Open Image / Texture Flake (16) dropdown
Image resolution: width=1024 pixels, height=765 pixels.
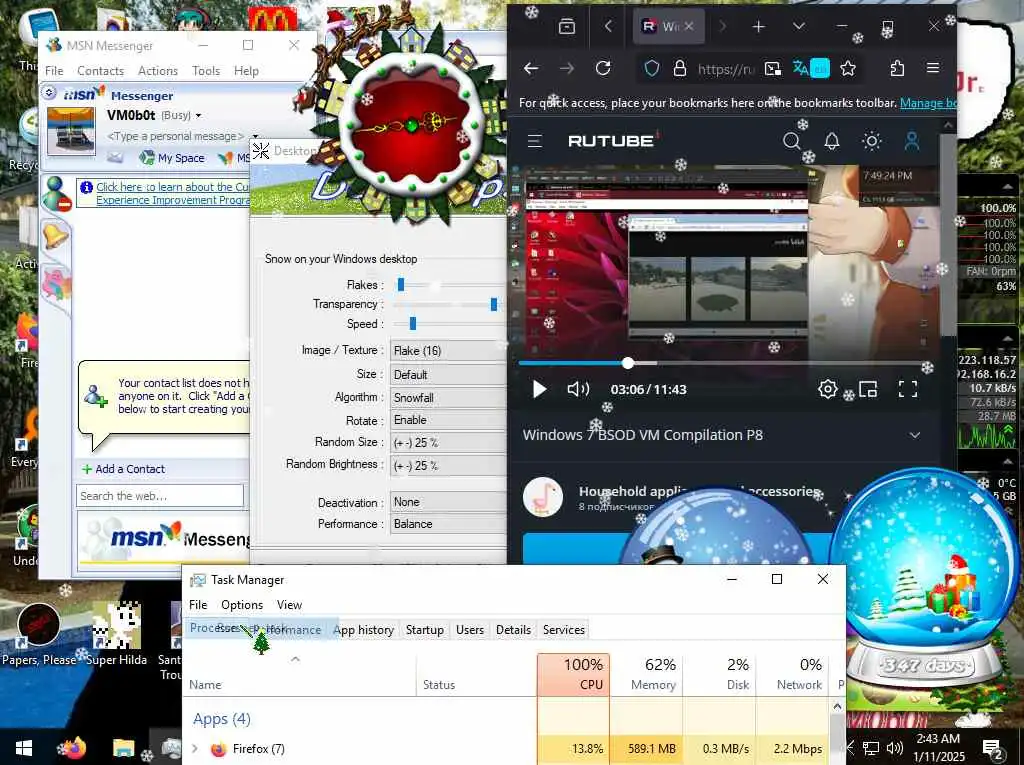click(x=449, y=351)
